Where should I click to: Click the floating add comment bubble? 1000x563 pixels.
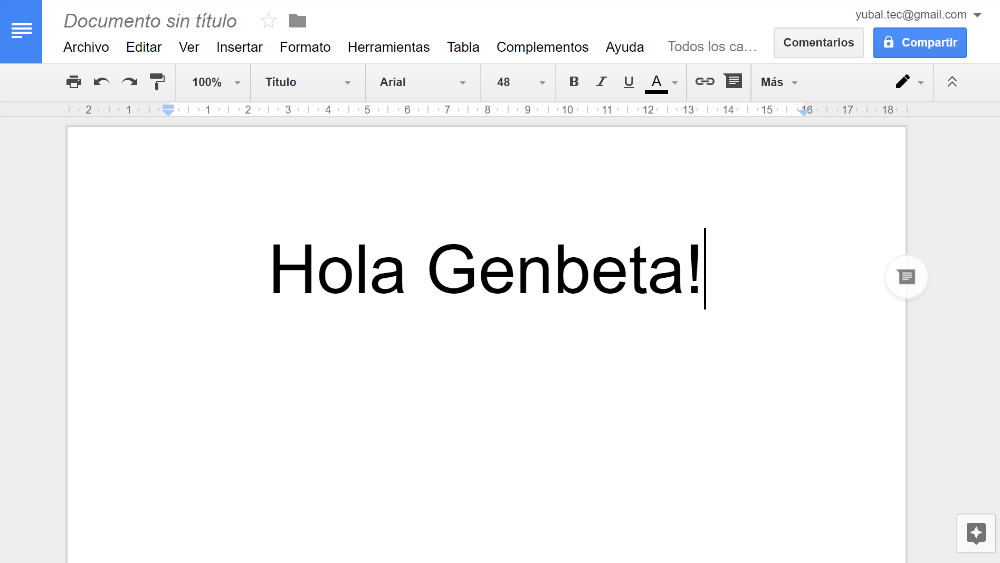tap(906, 277)
